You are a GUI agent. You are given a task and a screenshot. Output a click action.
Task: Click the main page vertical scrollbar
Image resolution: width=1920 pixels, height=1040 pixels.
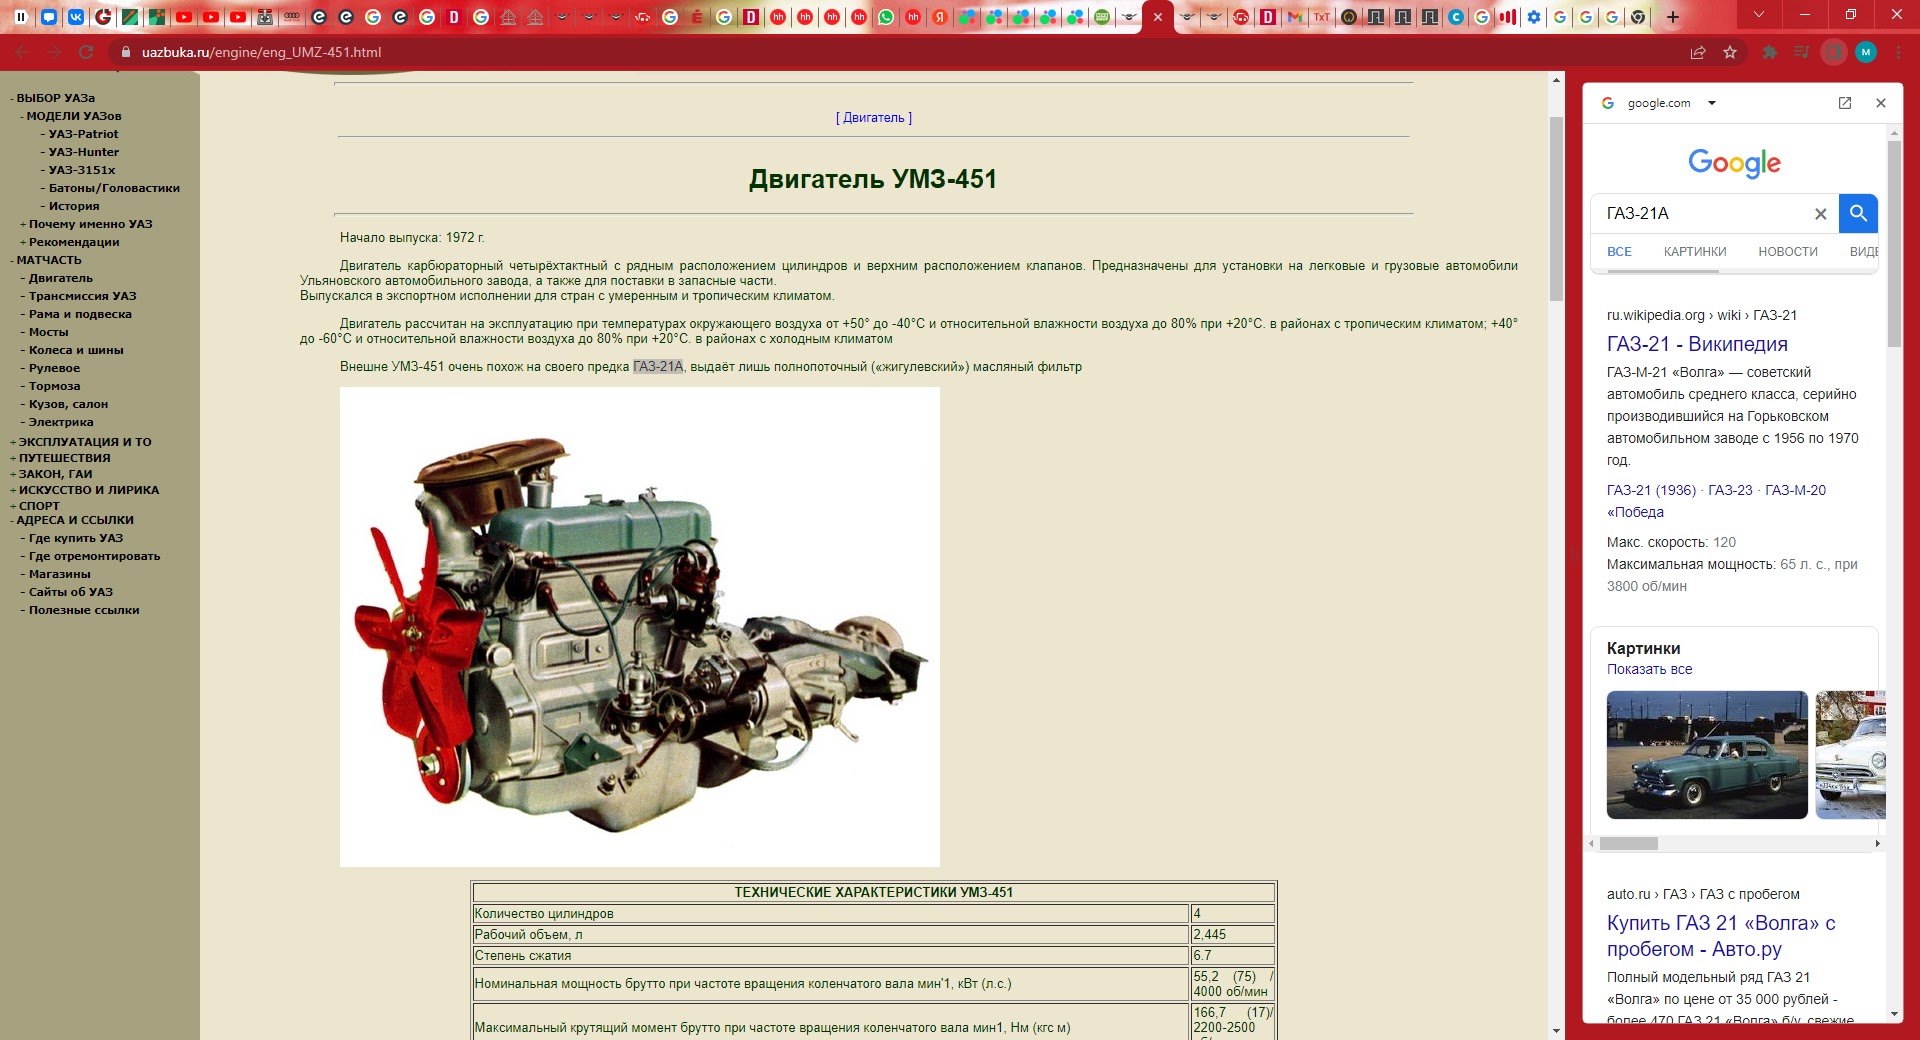pyautogui.click(x=1556, y=208)
